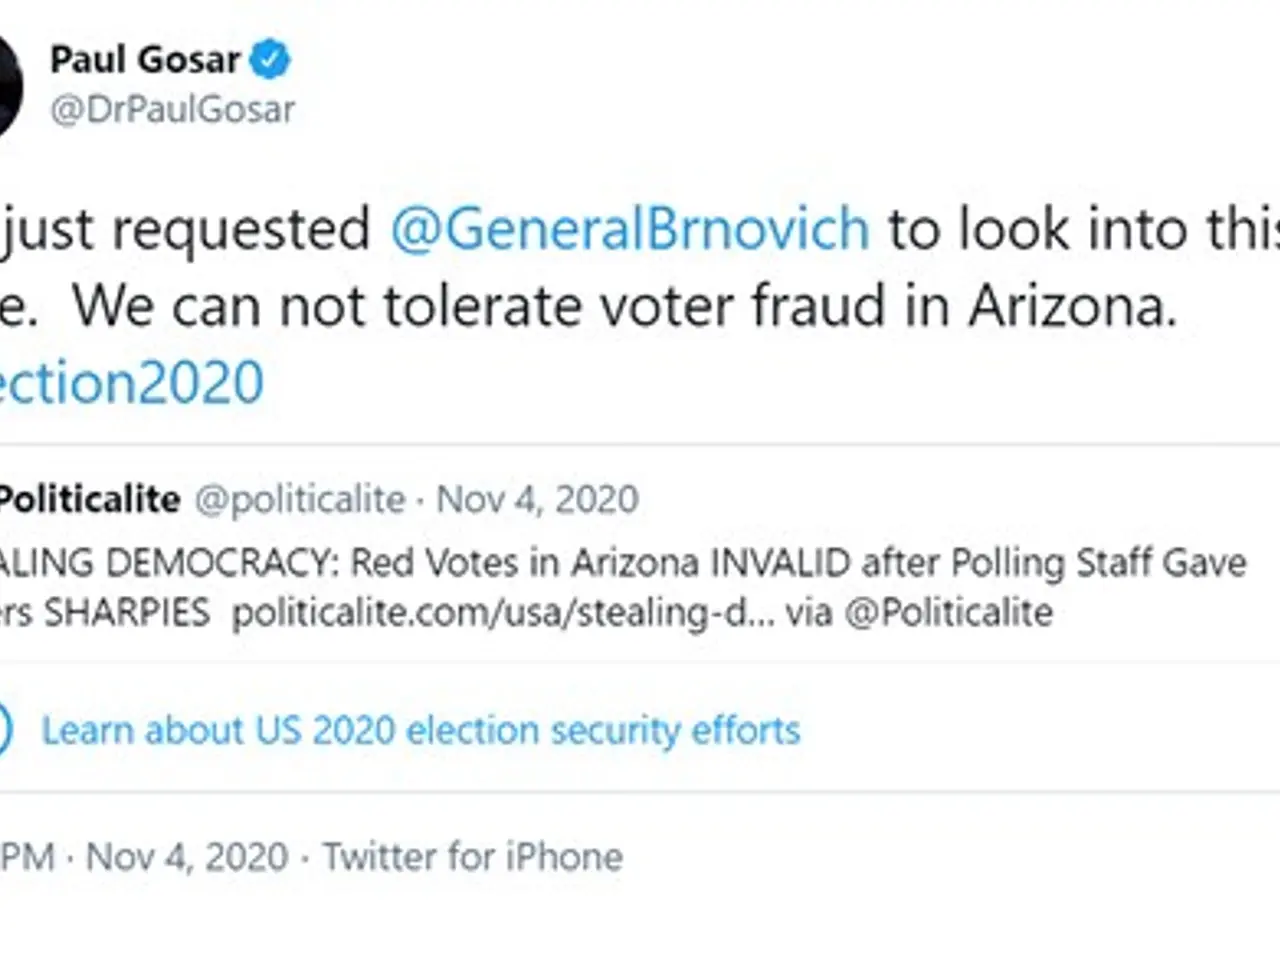Viewport: 1280px width, 960px height.
Task: Click the bottom Nov 4, 2020 timestamp
Action: tap(187, 856)
